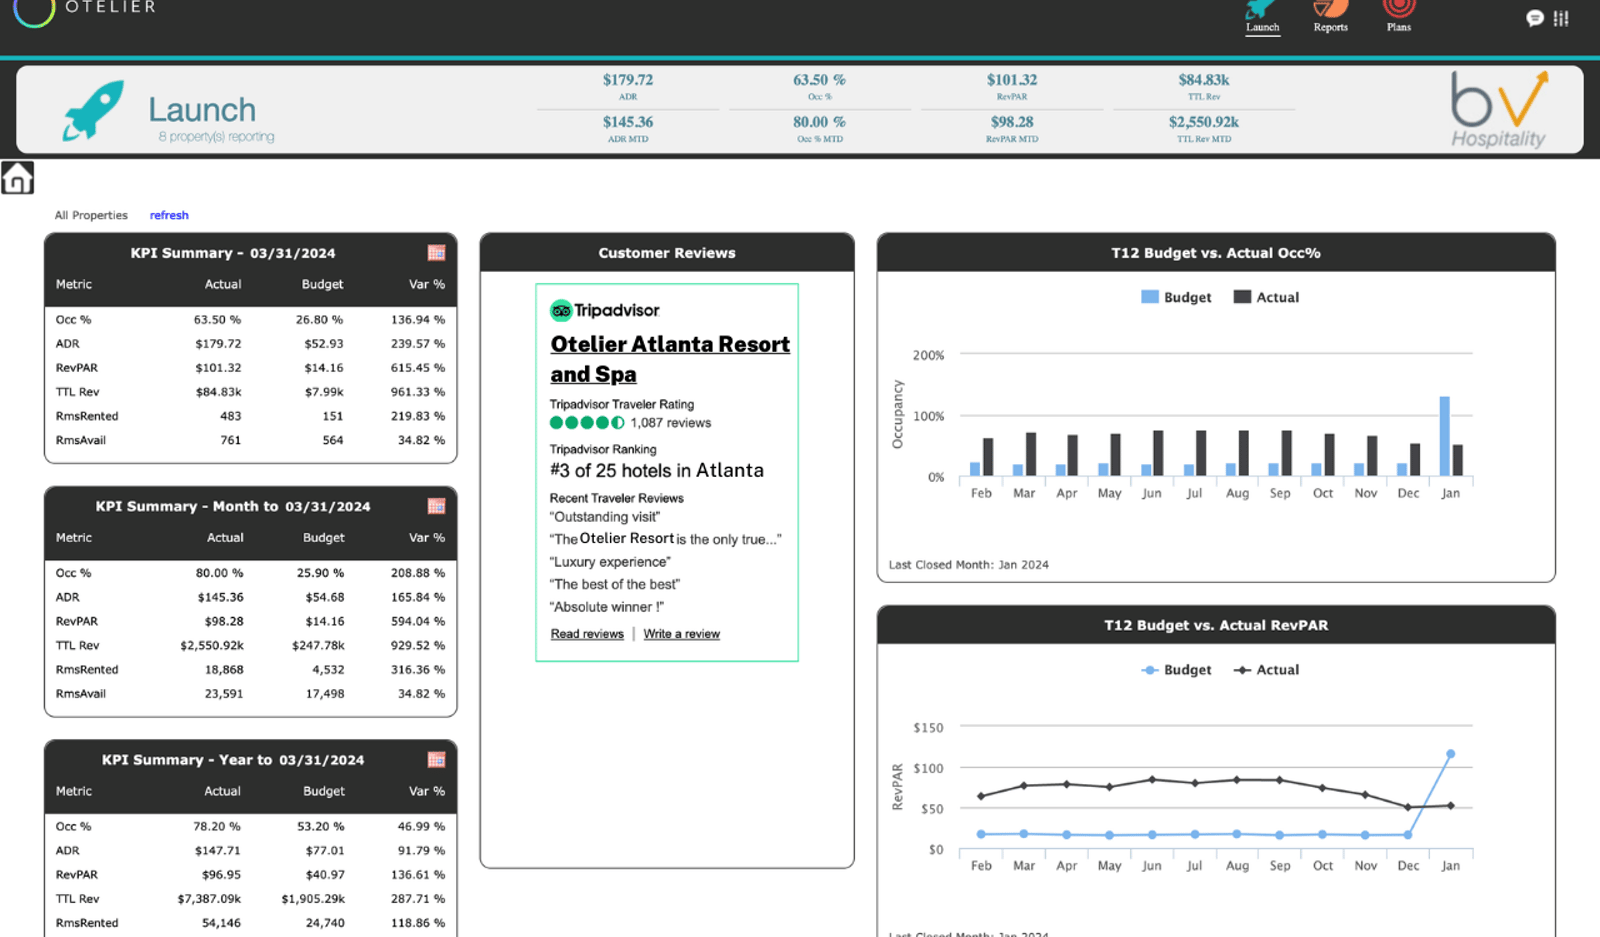
Task: Click the 8 property(s) reporting text
Action: pyautogui.click(x=216, y=137)
